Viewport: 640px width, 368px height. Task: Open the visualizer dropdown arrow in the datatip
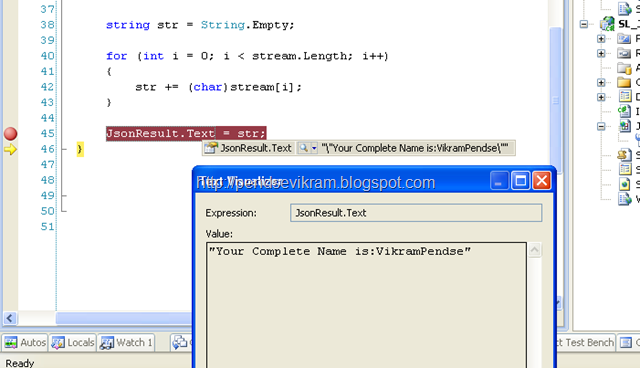pos(314,148)
